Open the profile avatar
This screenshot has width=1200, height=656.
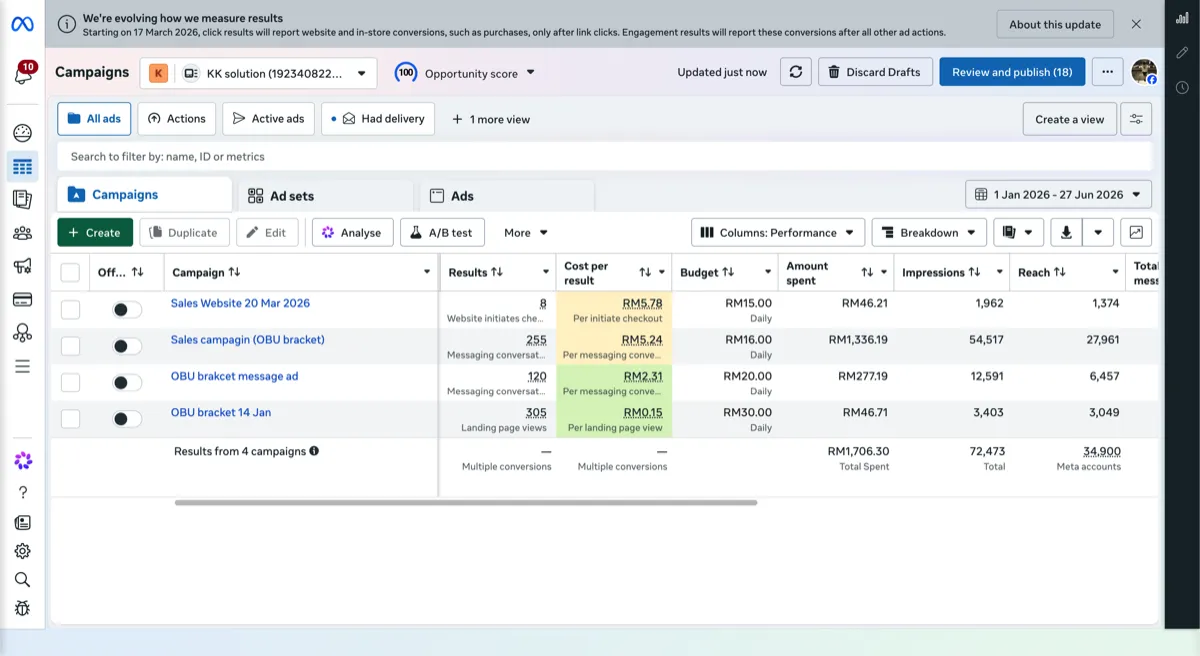[1144, 72]
